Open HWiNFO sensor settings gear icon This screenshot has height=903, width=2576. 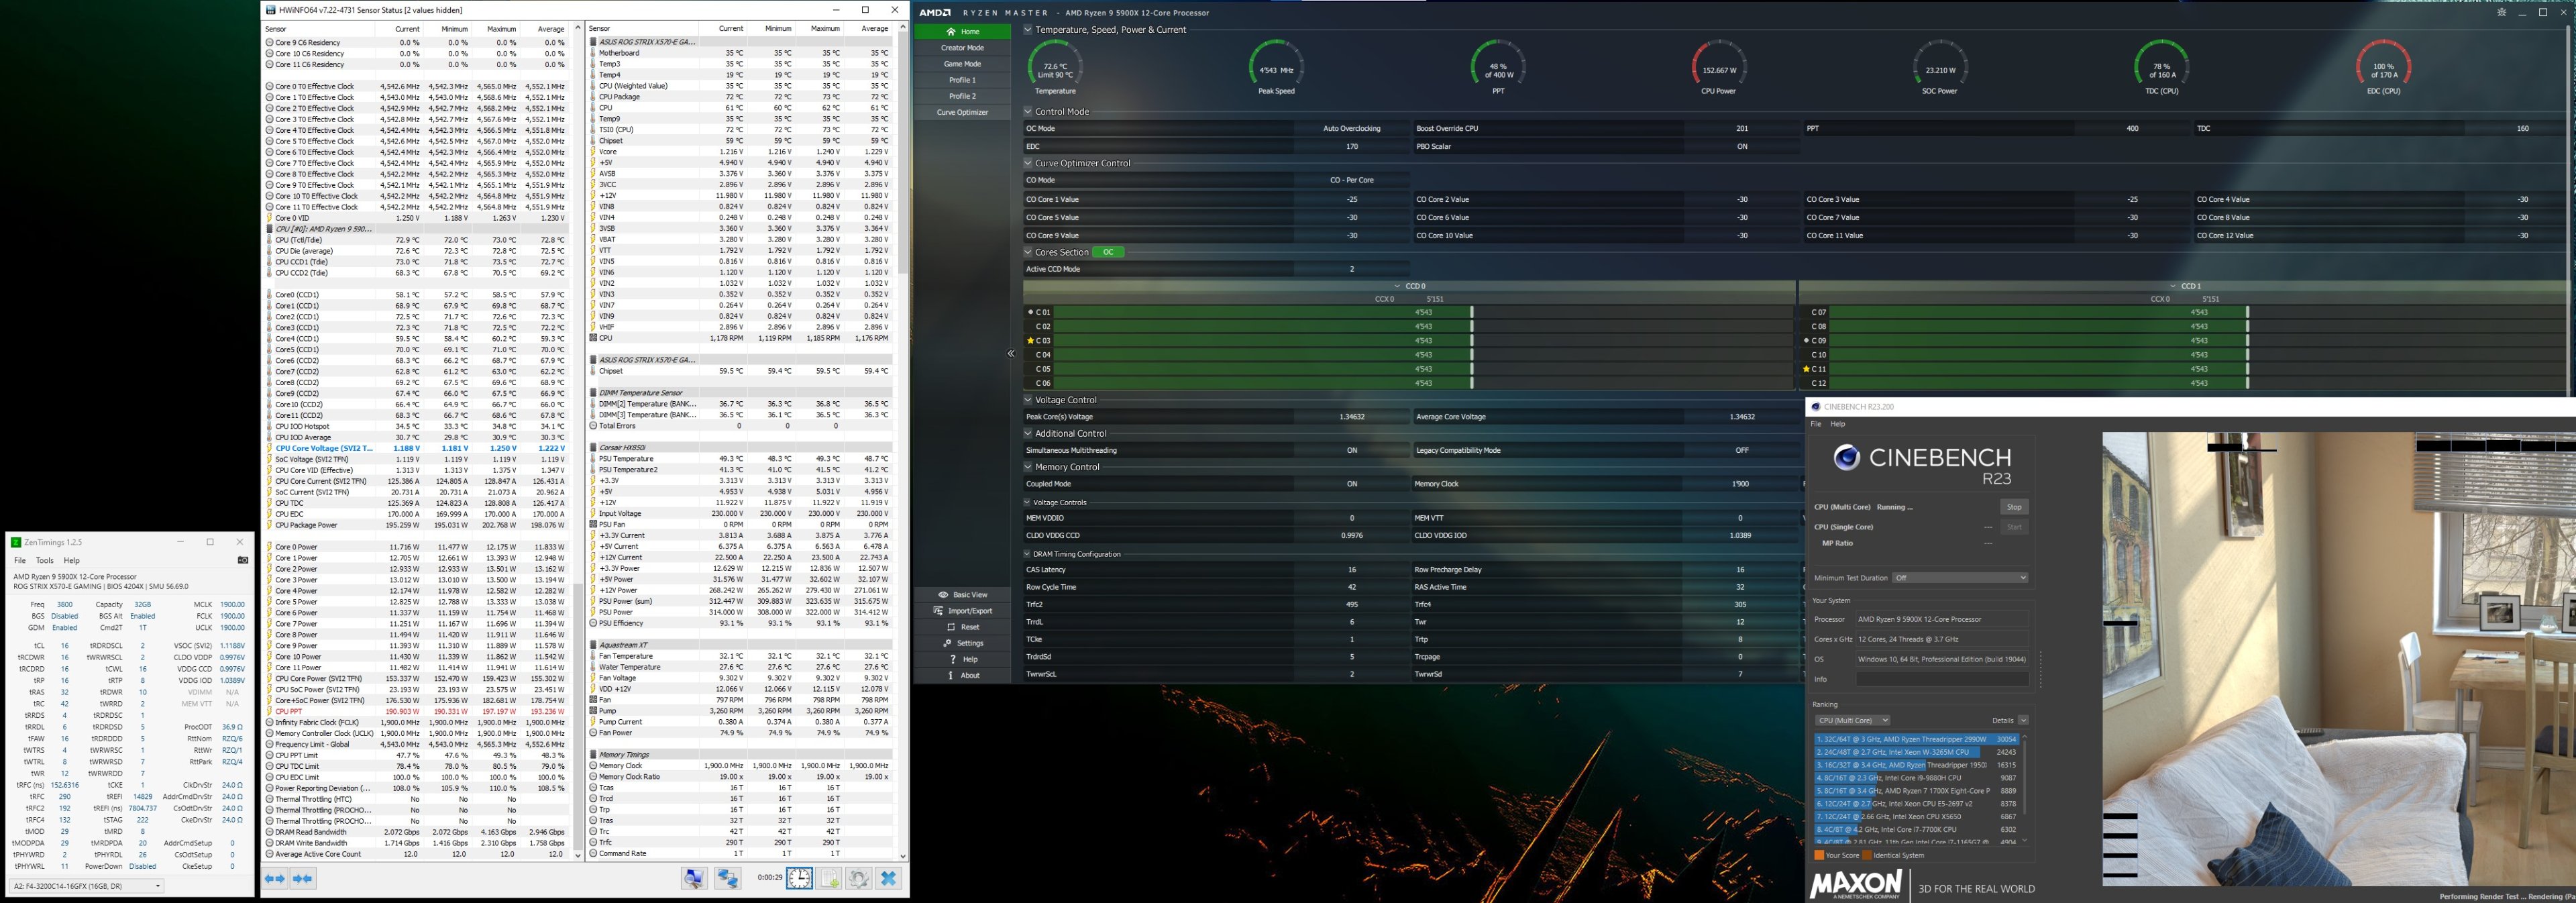(x=858, y=878)
